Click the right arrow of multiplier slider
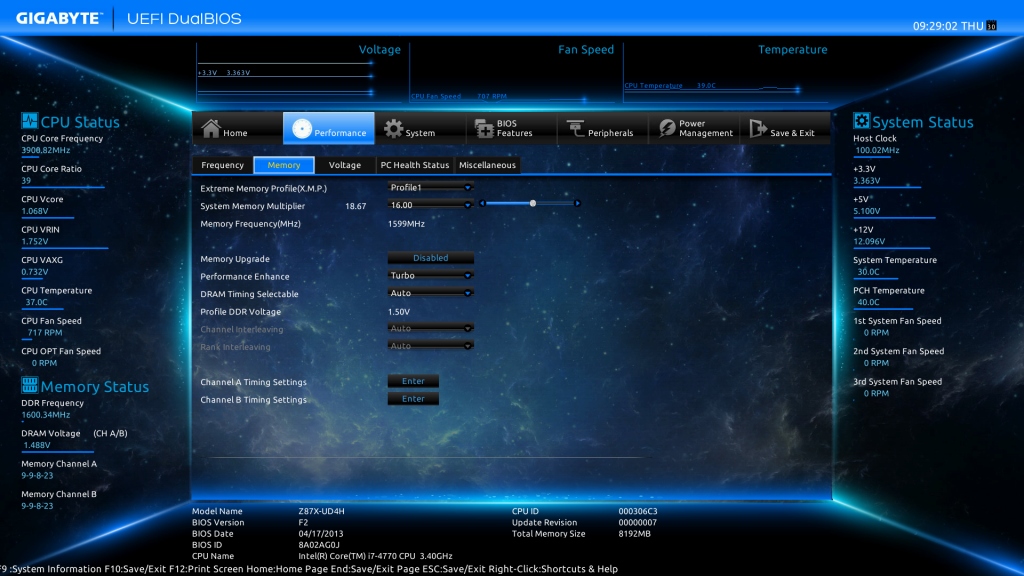The height and width of the screenshot is (576, 1024). point(577,203)
